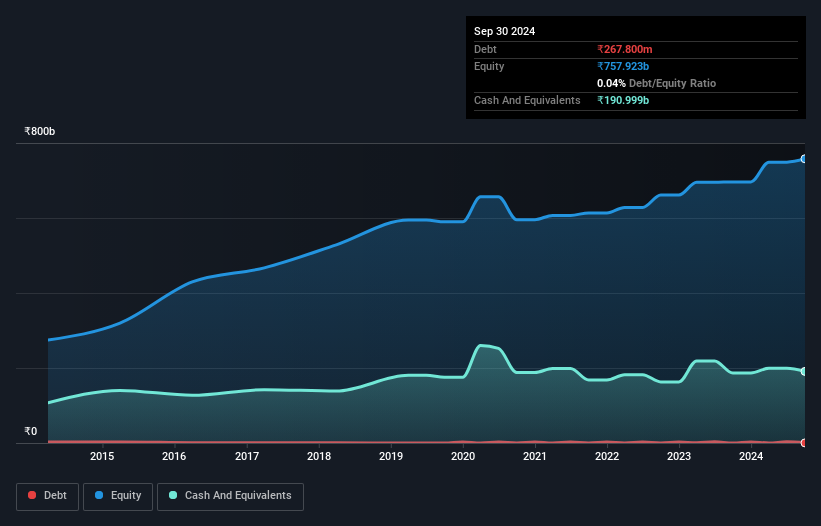Select the 2024 x-axis label
The image size is (821, 526).
coord(751,457)
